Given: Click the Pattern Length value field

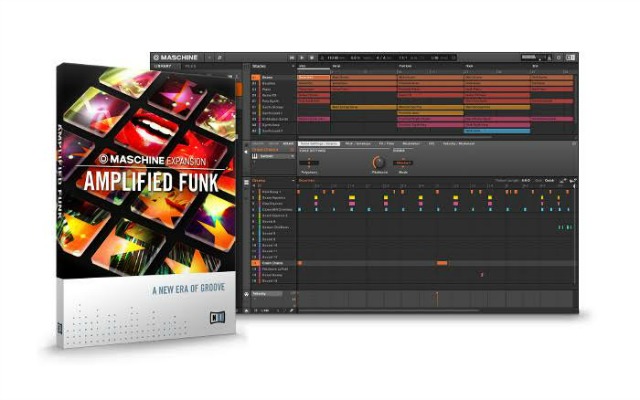Looking at the screenshot, I should point(526,180).
